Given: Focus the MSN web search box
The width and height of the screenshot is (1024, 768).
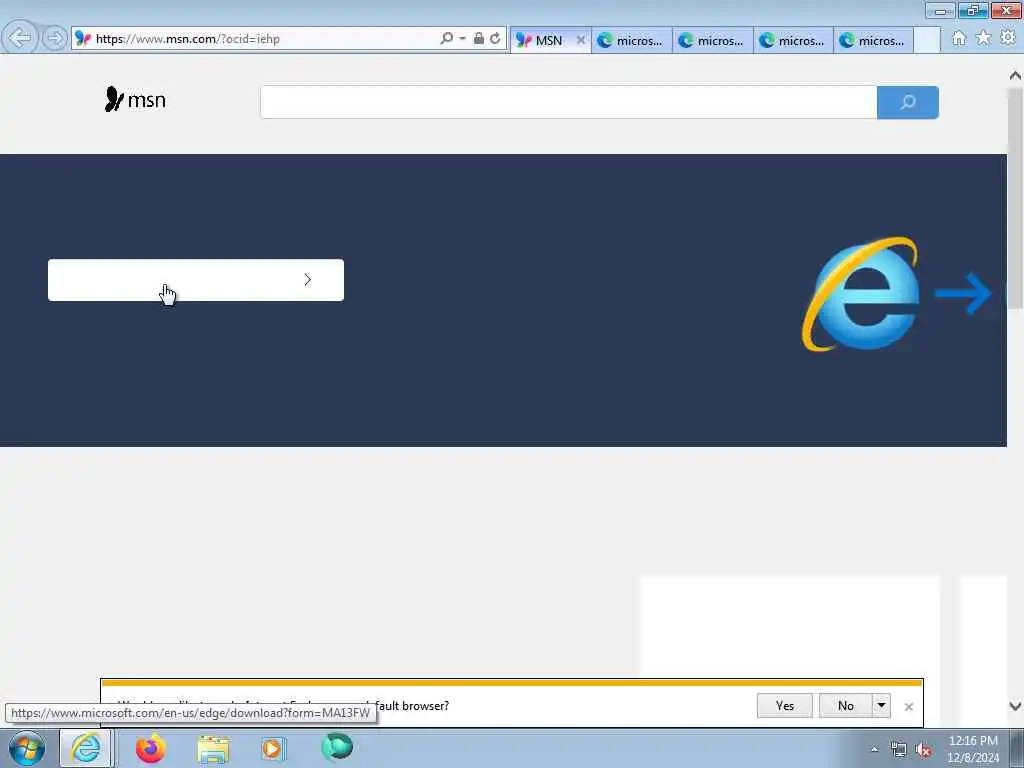Looking at the screenshot, I should click(568, 102).
